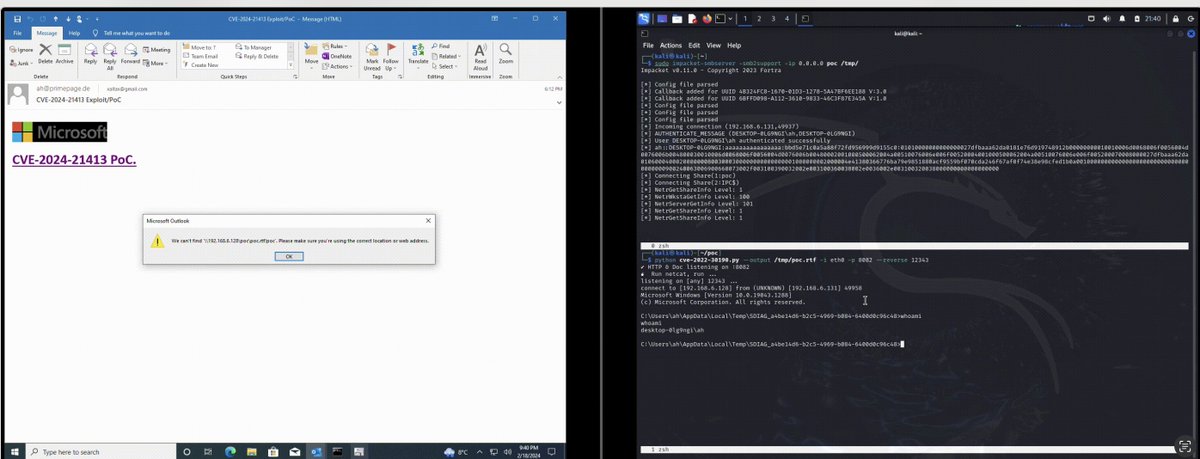Select the Outlook icon on the taskbar
This screenshot has height=459, width=1200.
tap(316, 452)
